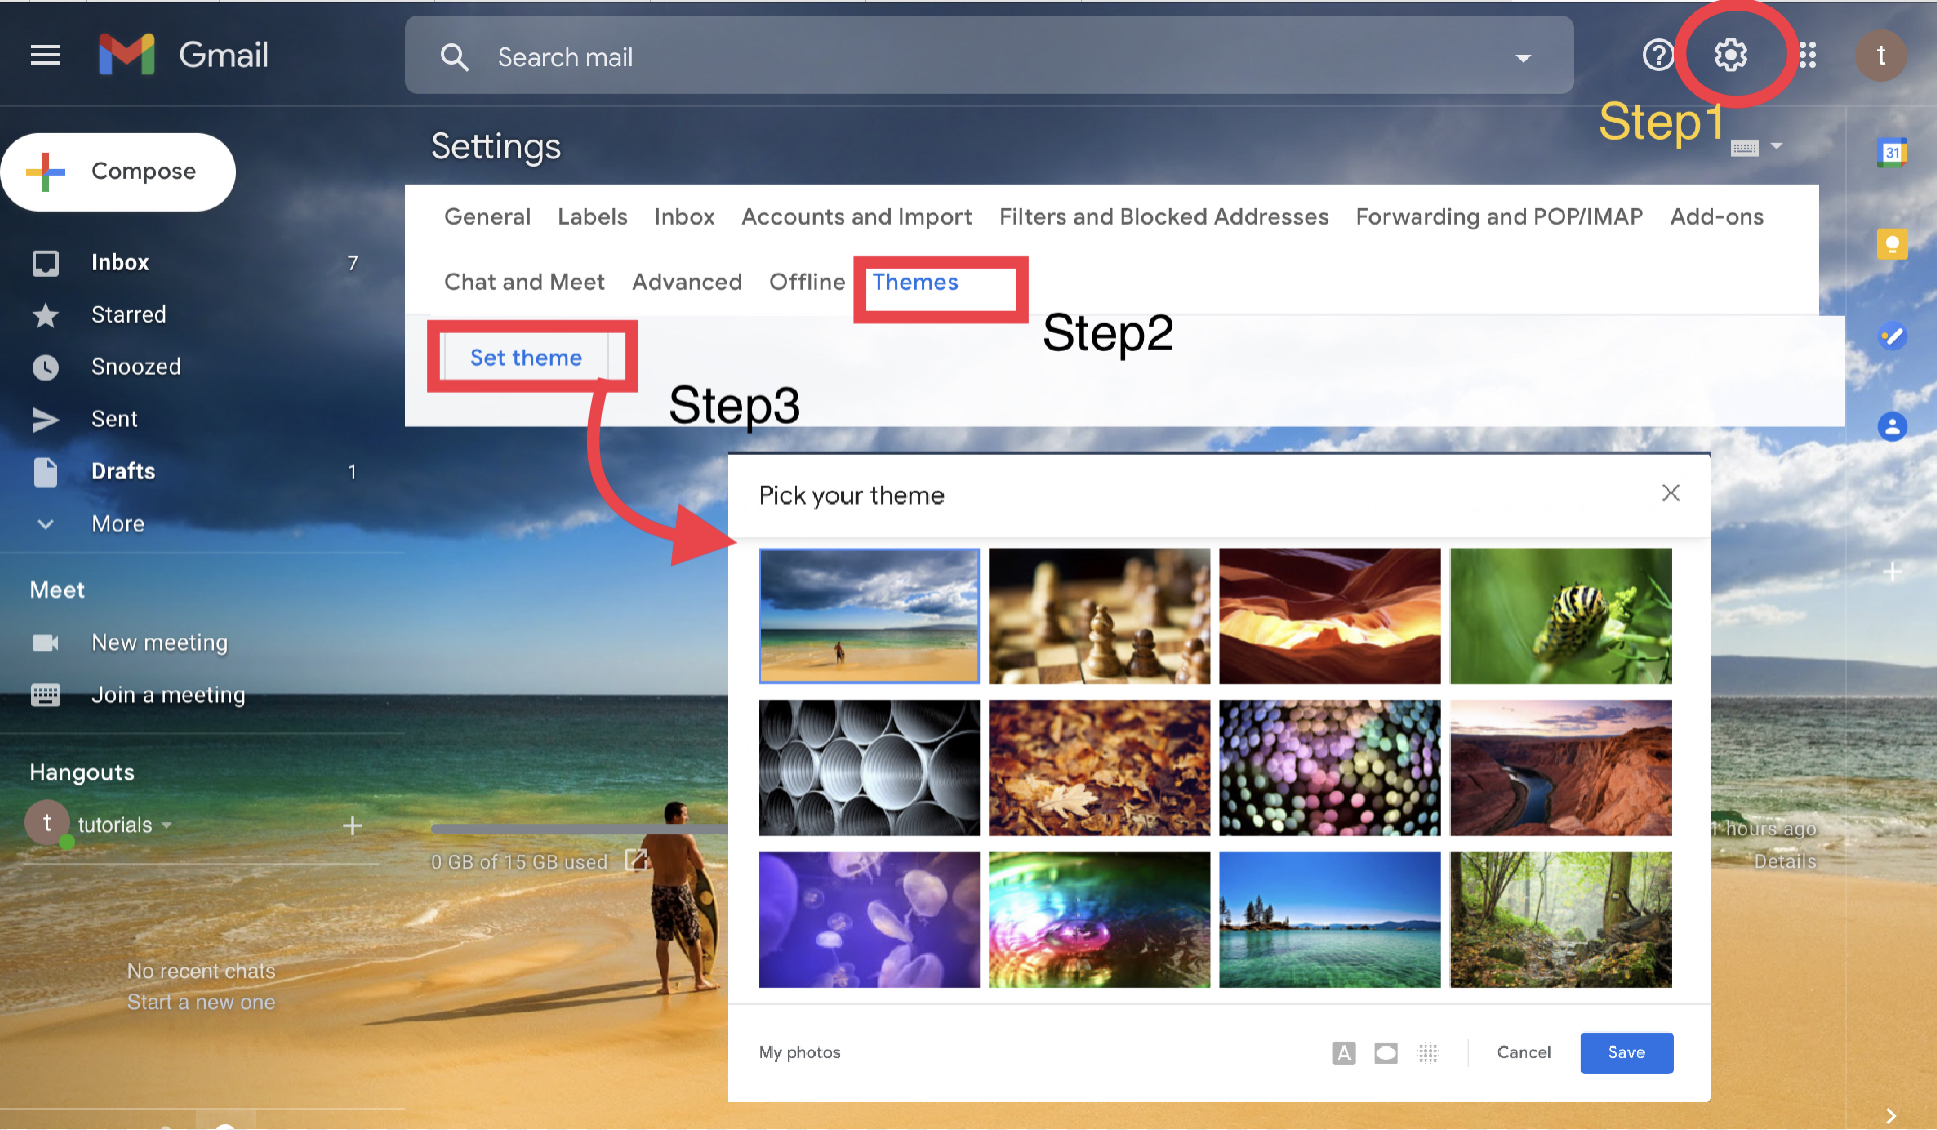Viewport: 1937px width, 1130px height.
Task: Expand the More sidebar section
Action: coord(118,522)
